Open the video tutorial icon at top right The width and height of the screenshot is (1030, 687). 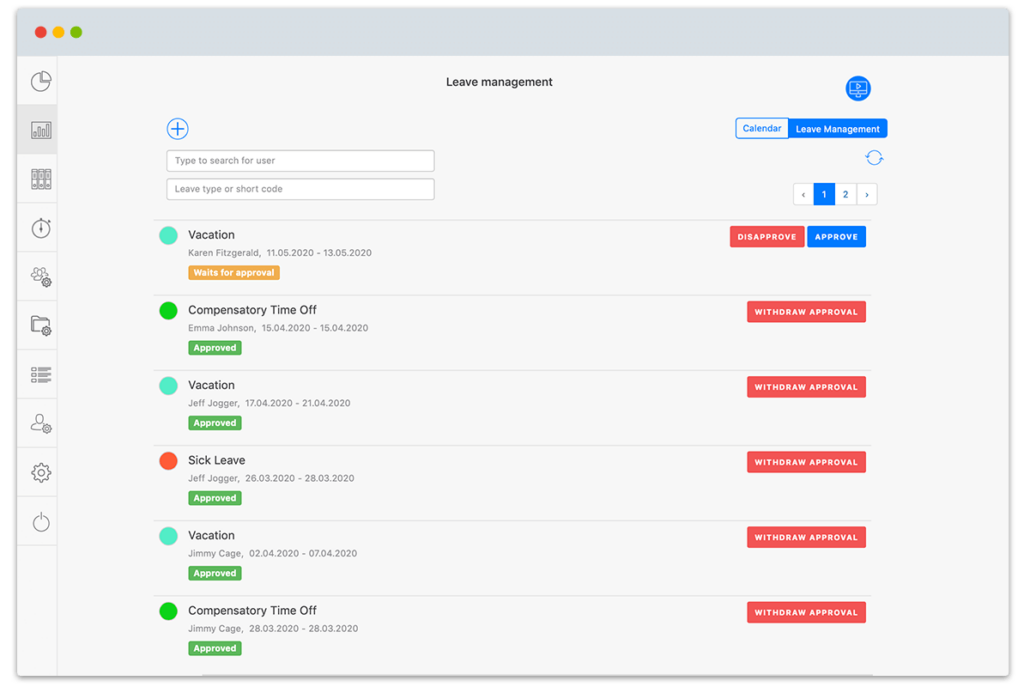point(857,88)
